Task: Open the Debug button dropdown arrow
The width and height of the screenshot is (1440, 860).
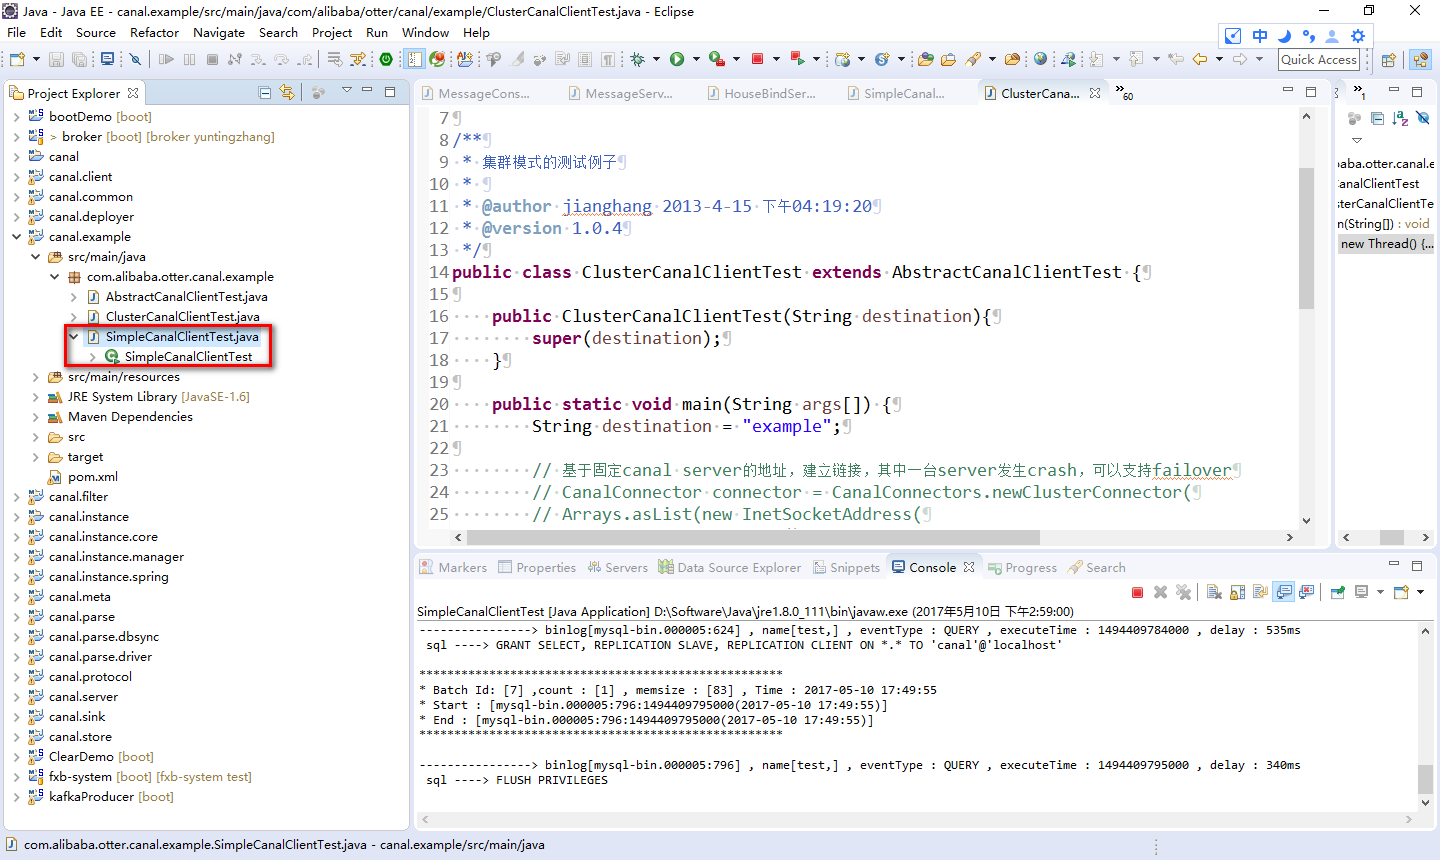Action: [656, 59]
